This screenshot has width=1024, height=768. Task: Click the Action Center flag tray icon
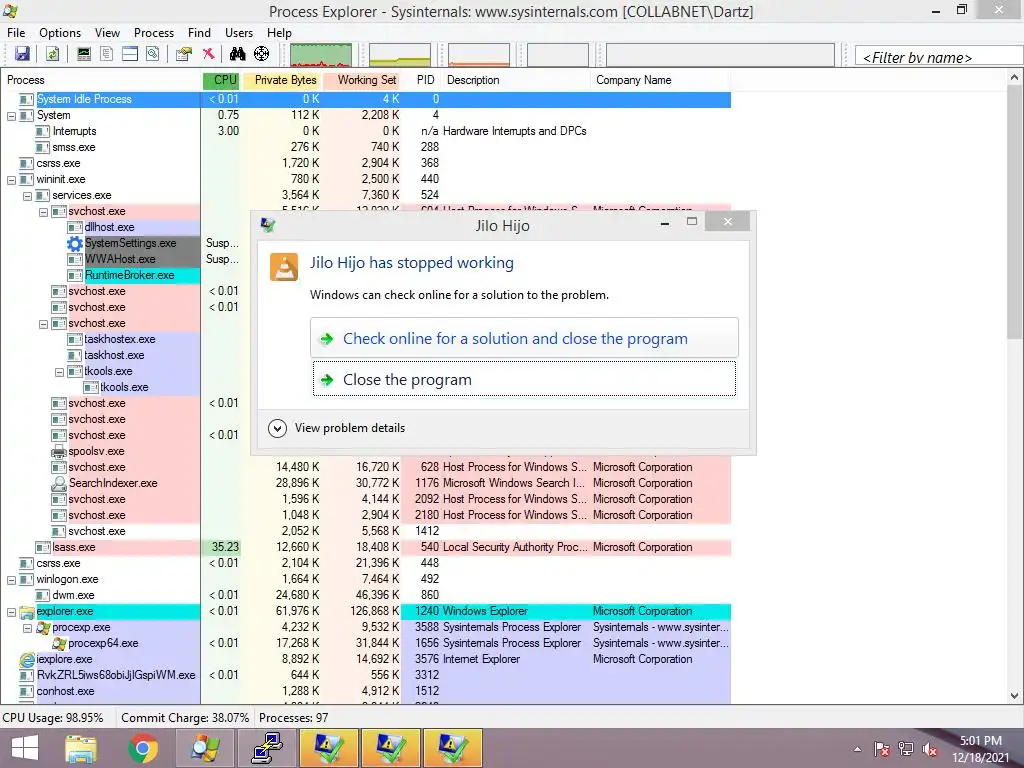coord(881,749)
